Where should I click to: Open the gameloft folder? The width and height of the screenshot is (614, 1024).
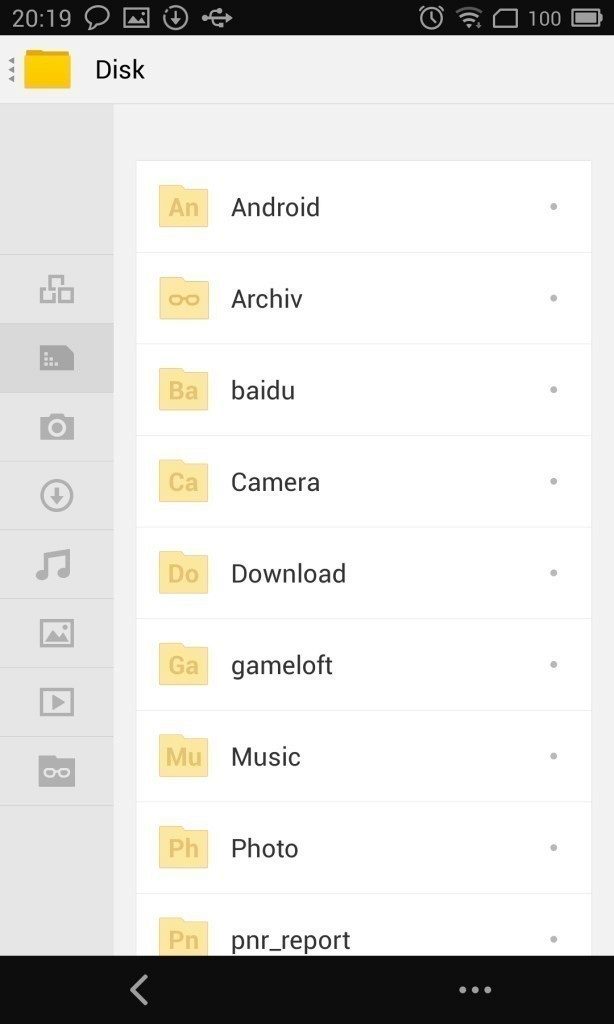pyautogui.click(x=364, y=665)
